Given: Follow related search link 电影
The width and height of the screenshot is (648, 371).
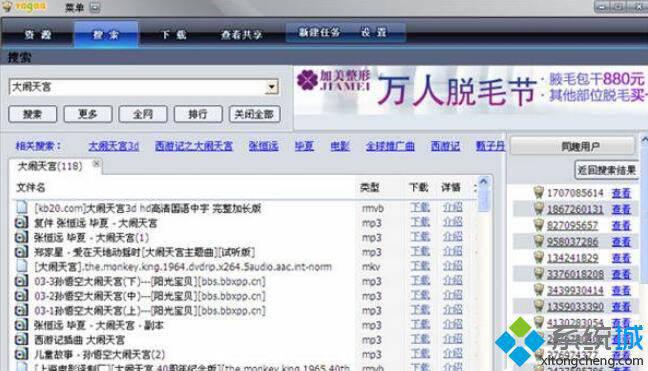Looking at the screenshot, I should (340, 146).
